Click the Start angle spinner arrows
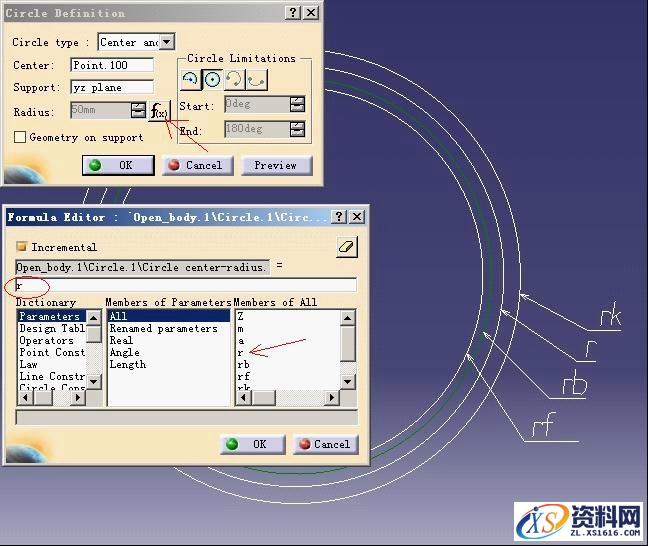This screenshot has height=546, width=648. click(x=297, y=104)
